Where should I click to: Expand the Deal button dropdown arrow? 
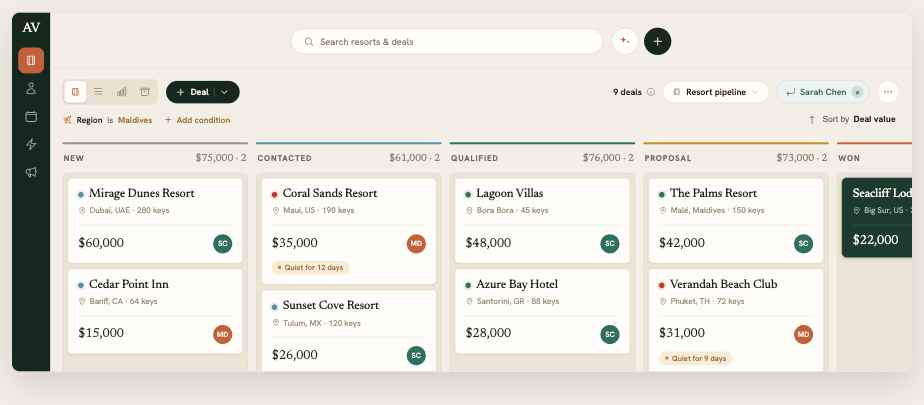pyautogui.click(x=225, y=92)
